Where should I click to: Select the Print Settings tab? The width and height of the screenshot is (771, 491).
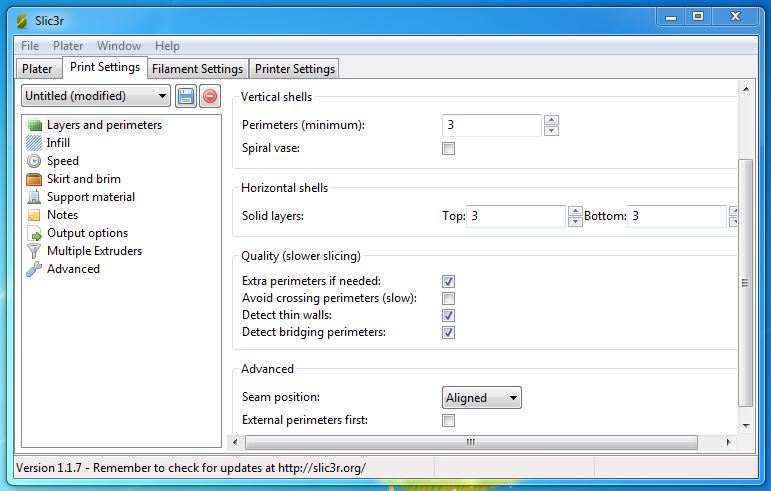coord(105,67)
